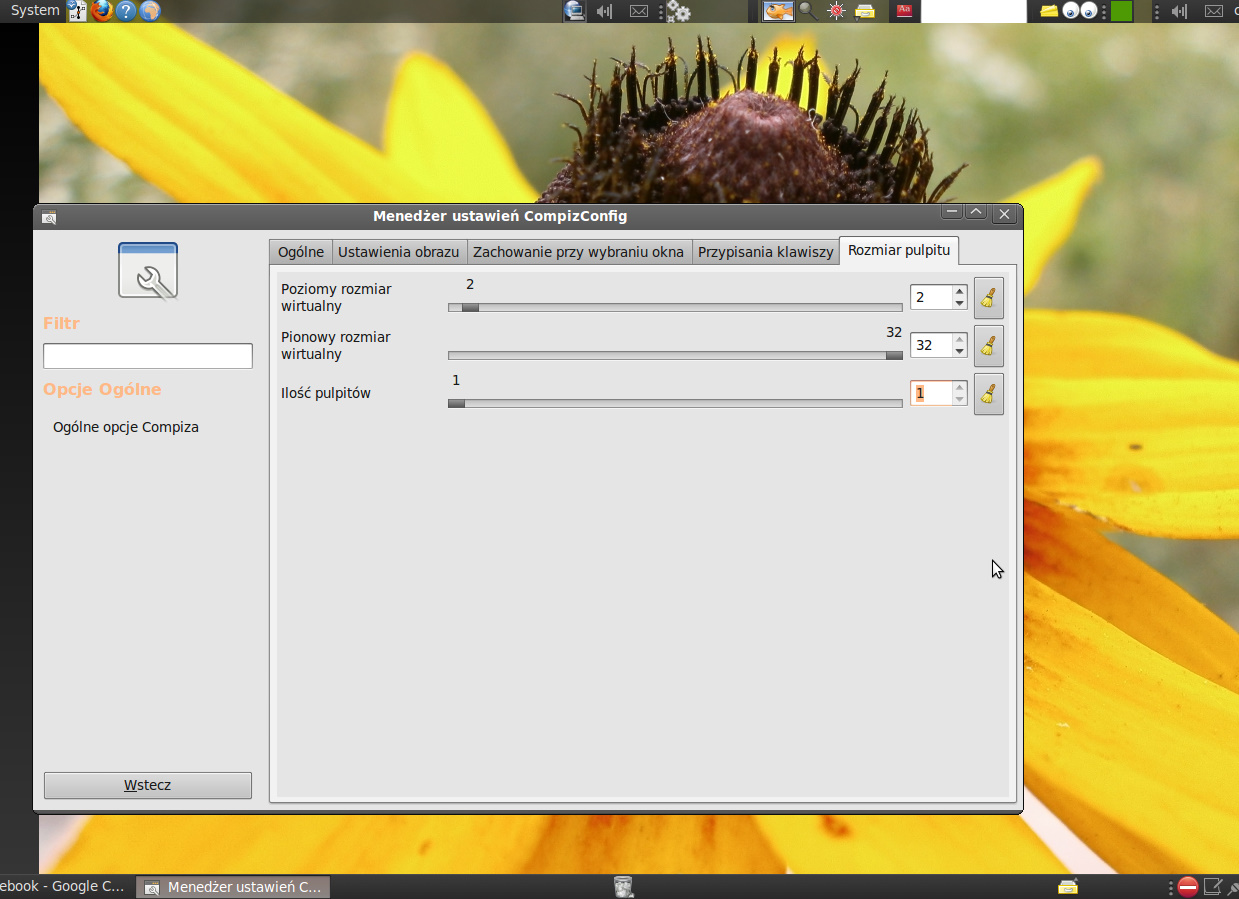Click the notepad pencil icon in the bottom panel
The height and width of the screenshot is (899, 1239).
point(1213,886)
